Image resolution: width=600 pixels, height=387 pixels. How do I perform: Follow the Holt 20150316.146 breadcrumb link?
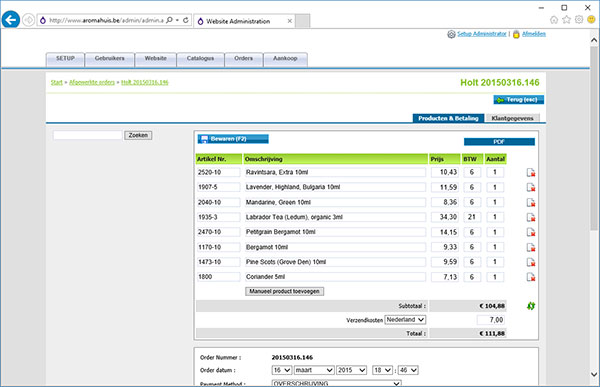pyautogui.click(x=145, y=82)
